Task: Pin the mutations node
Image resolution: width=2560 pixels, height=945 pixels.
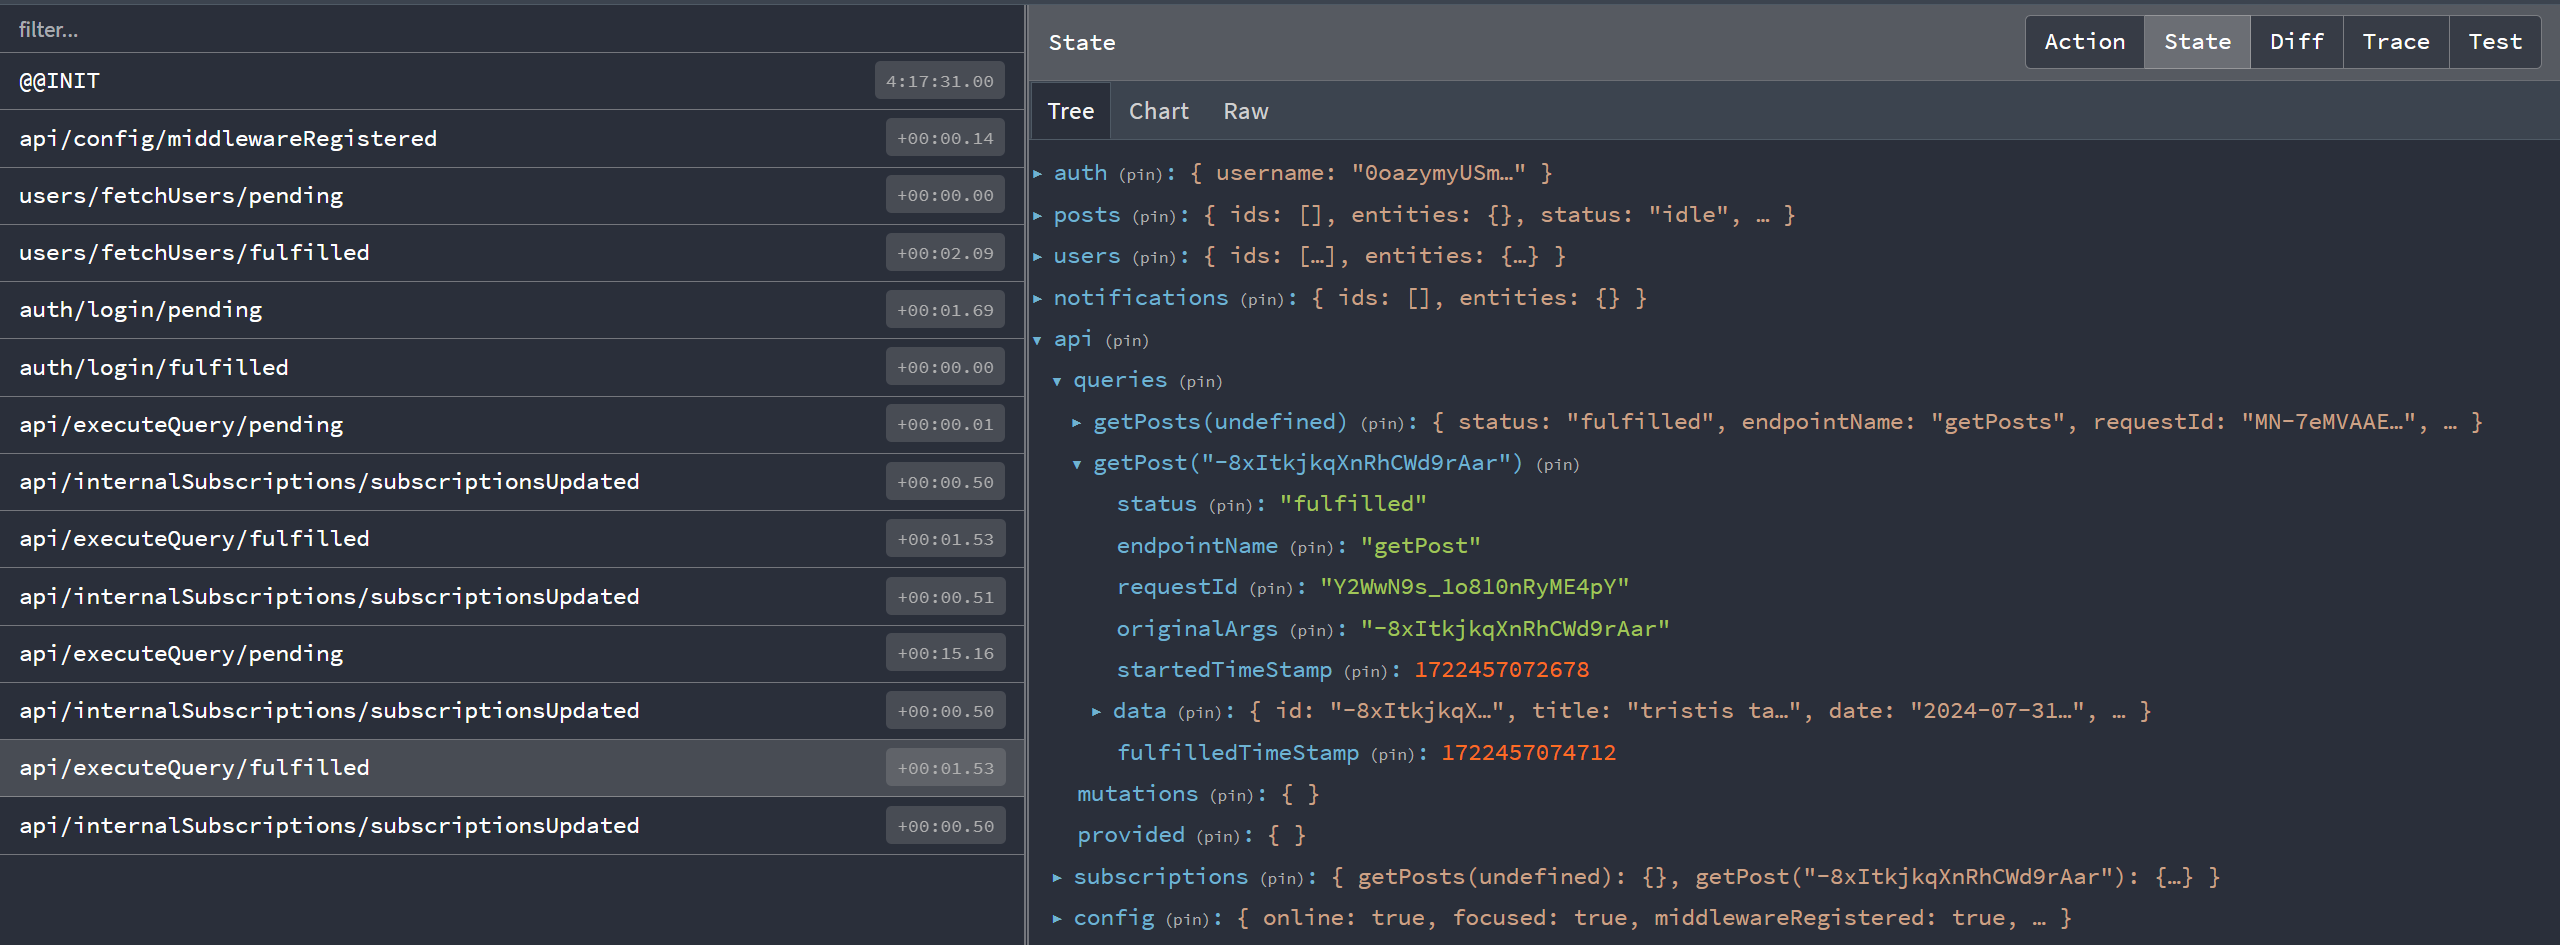Action: [1232, 794]
